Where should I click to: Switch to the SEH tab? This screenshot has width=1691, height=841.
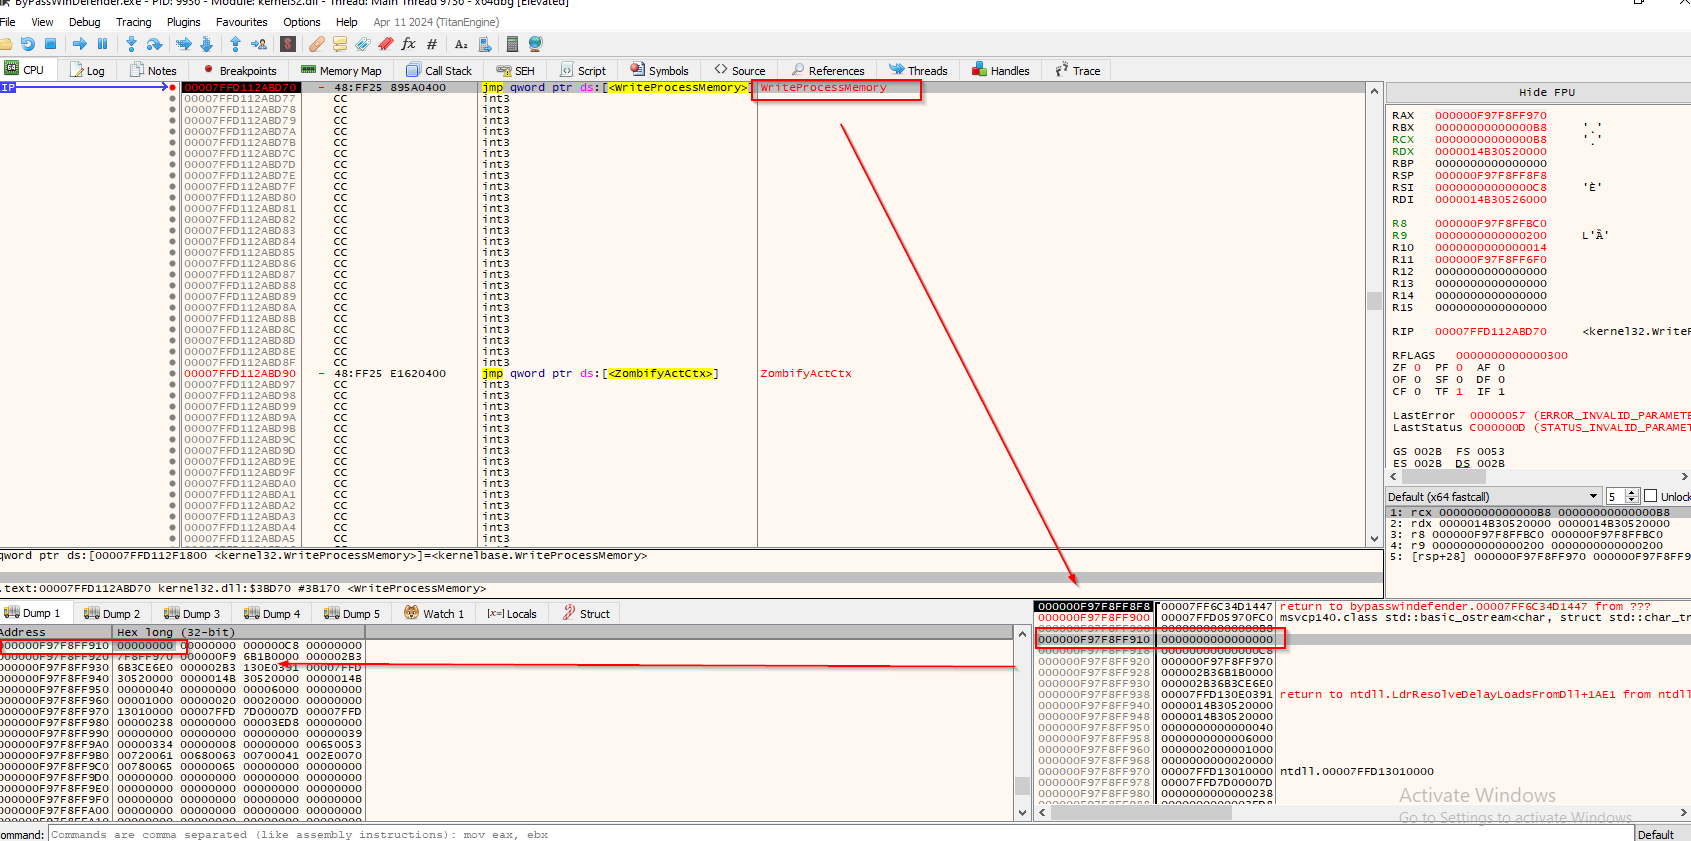516,71
